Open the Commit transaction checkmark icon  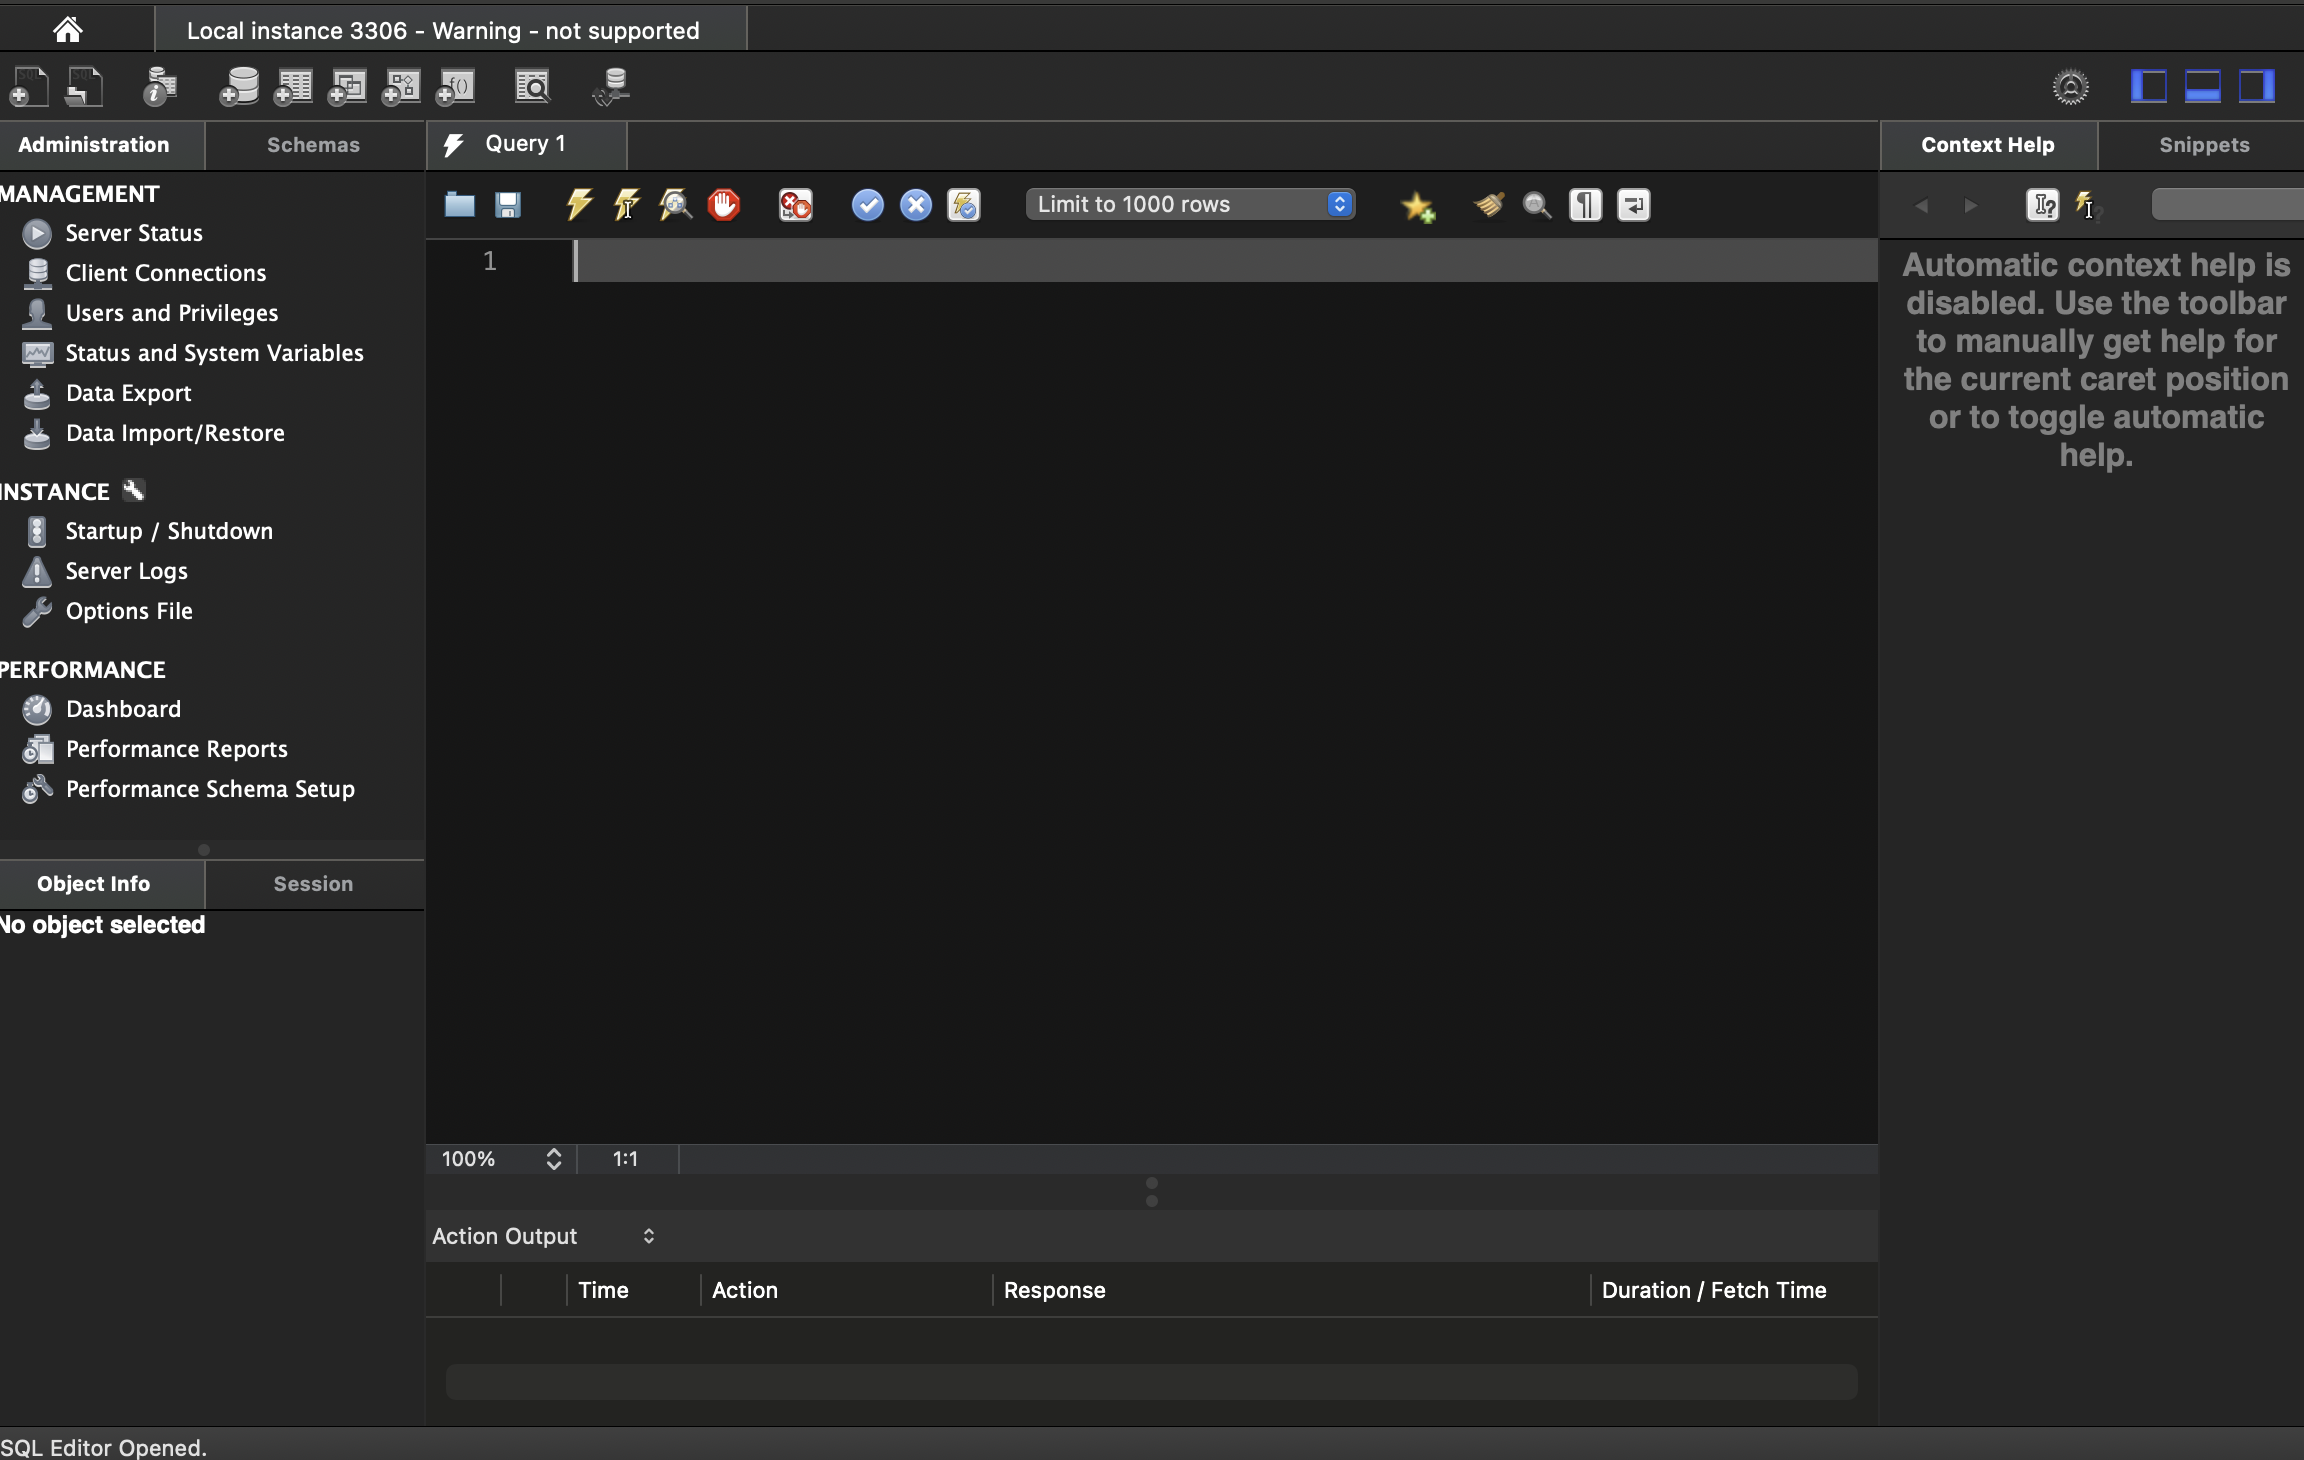pyautogui.click(x=867, y=205)
